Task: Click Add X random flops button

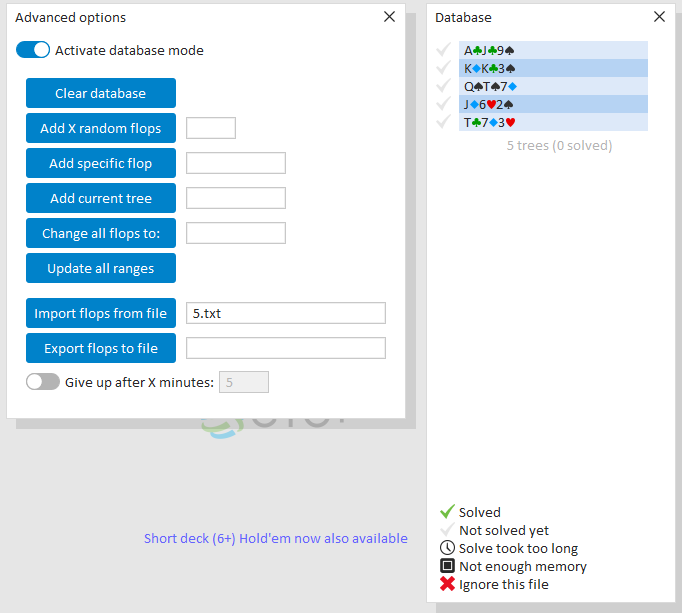Action: point(101,128)
